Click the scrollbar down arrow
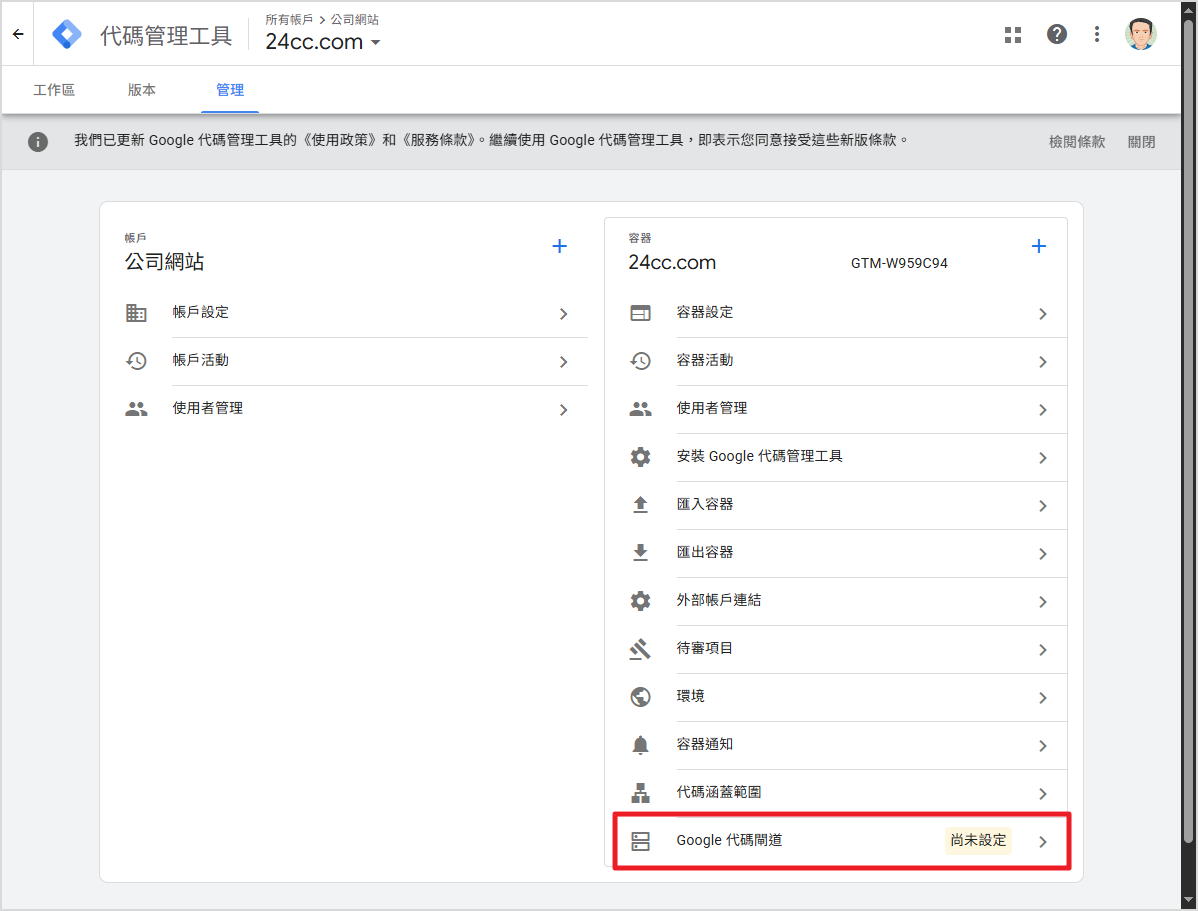This screenshot has width=1198, height=911. pyautogui.click(x=1189, y=900)
